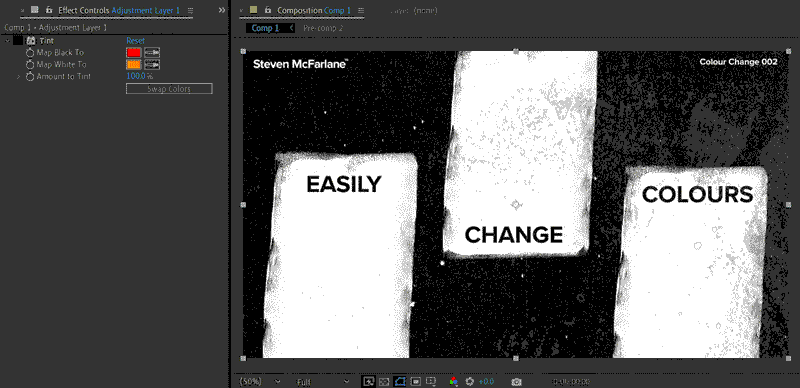Take a snapshot with the camera icon
Viewport: 800px width, 388px height.
(x=516, y=381)
